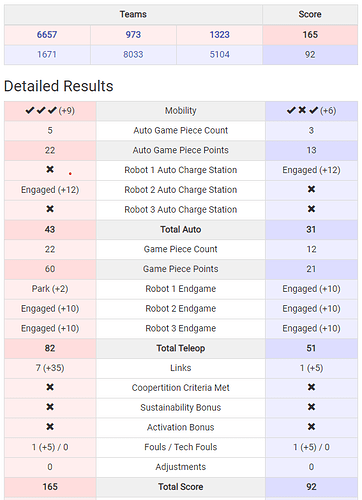Click red Activation Bonus X icon
The height and width of the screenshot is (500, 362).
[x=50, y=427]
